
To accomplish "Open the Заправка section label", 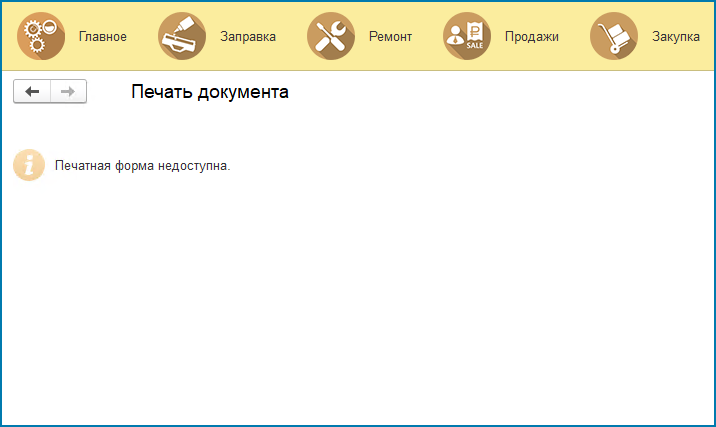I will [x=248, y=37].
